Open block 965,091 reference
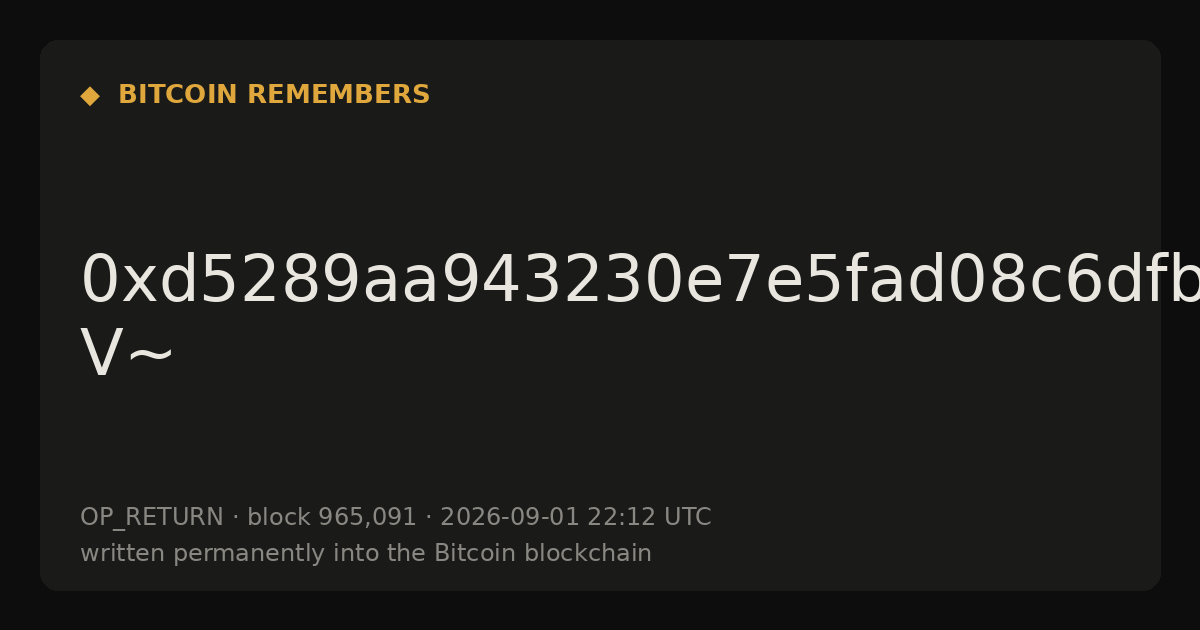The height and width of the screenshot is (630, 1200). pyautogui.click(x=332, y=518)
